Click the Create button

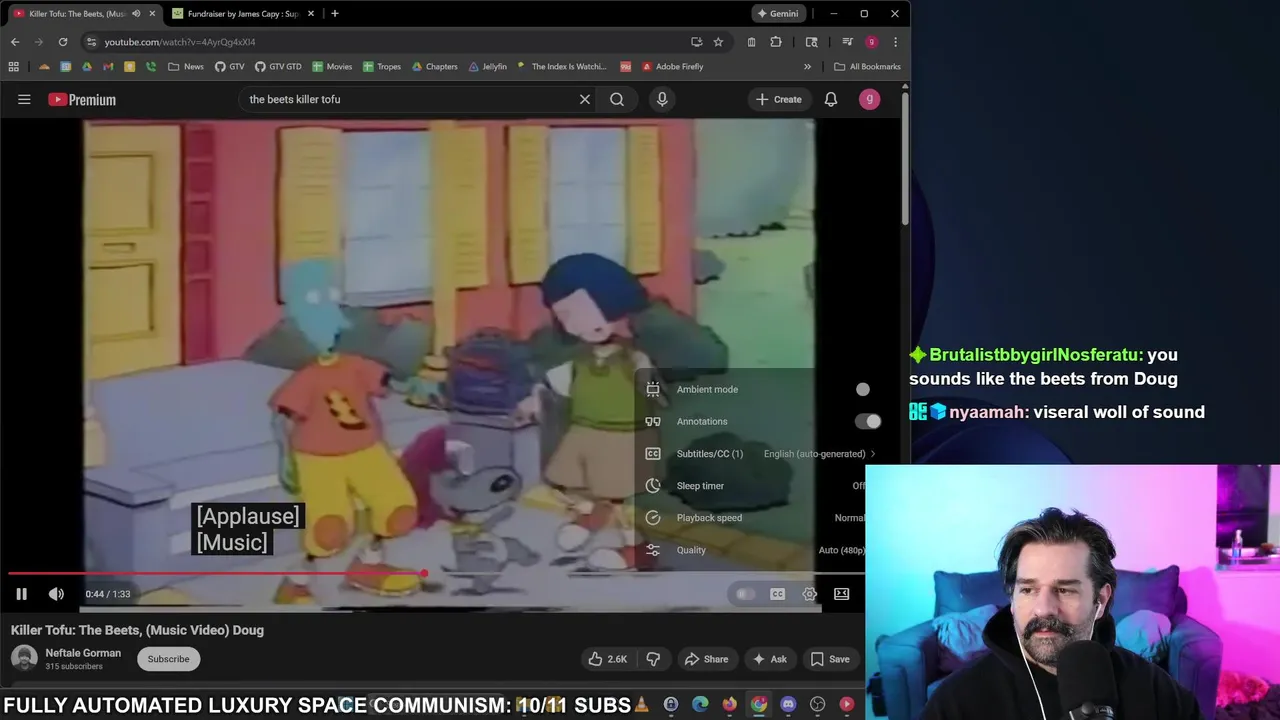tap(778, 99)
